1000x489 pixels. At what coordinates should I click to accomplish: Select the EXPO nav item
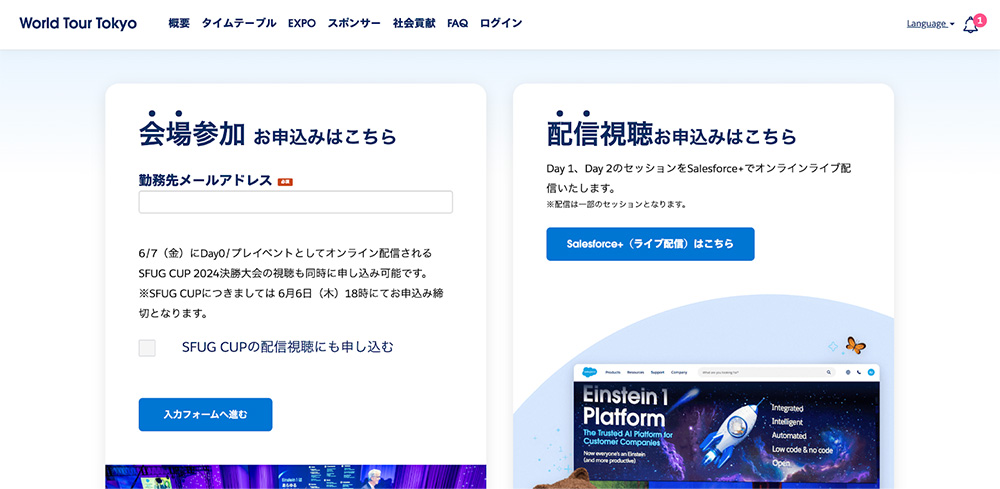[302, 23]
